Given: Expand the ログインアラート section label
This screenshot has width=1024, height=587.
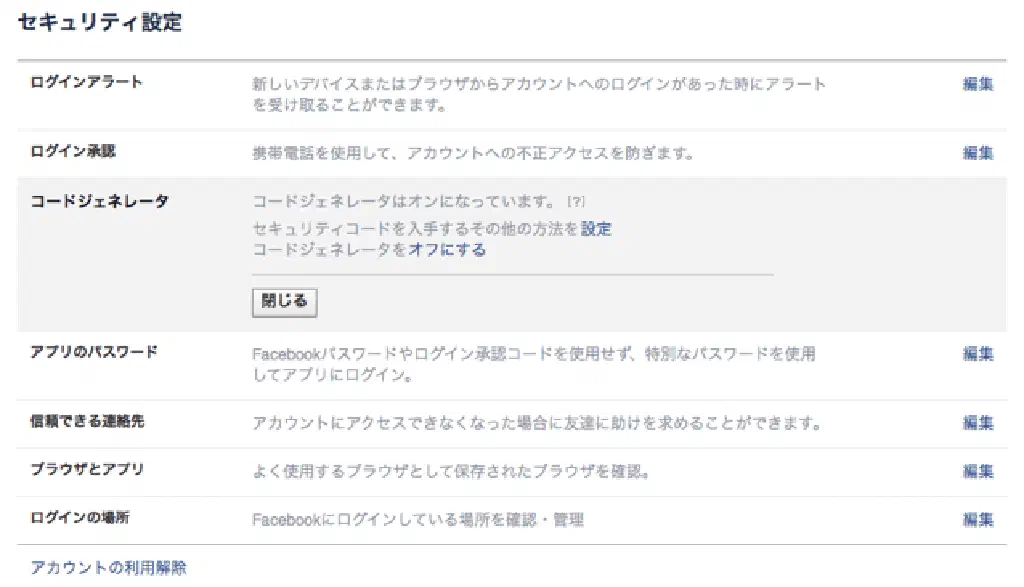Looking at the screenshot, I should coord(87,82).
